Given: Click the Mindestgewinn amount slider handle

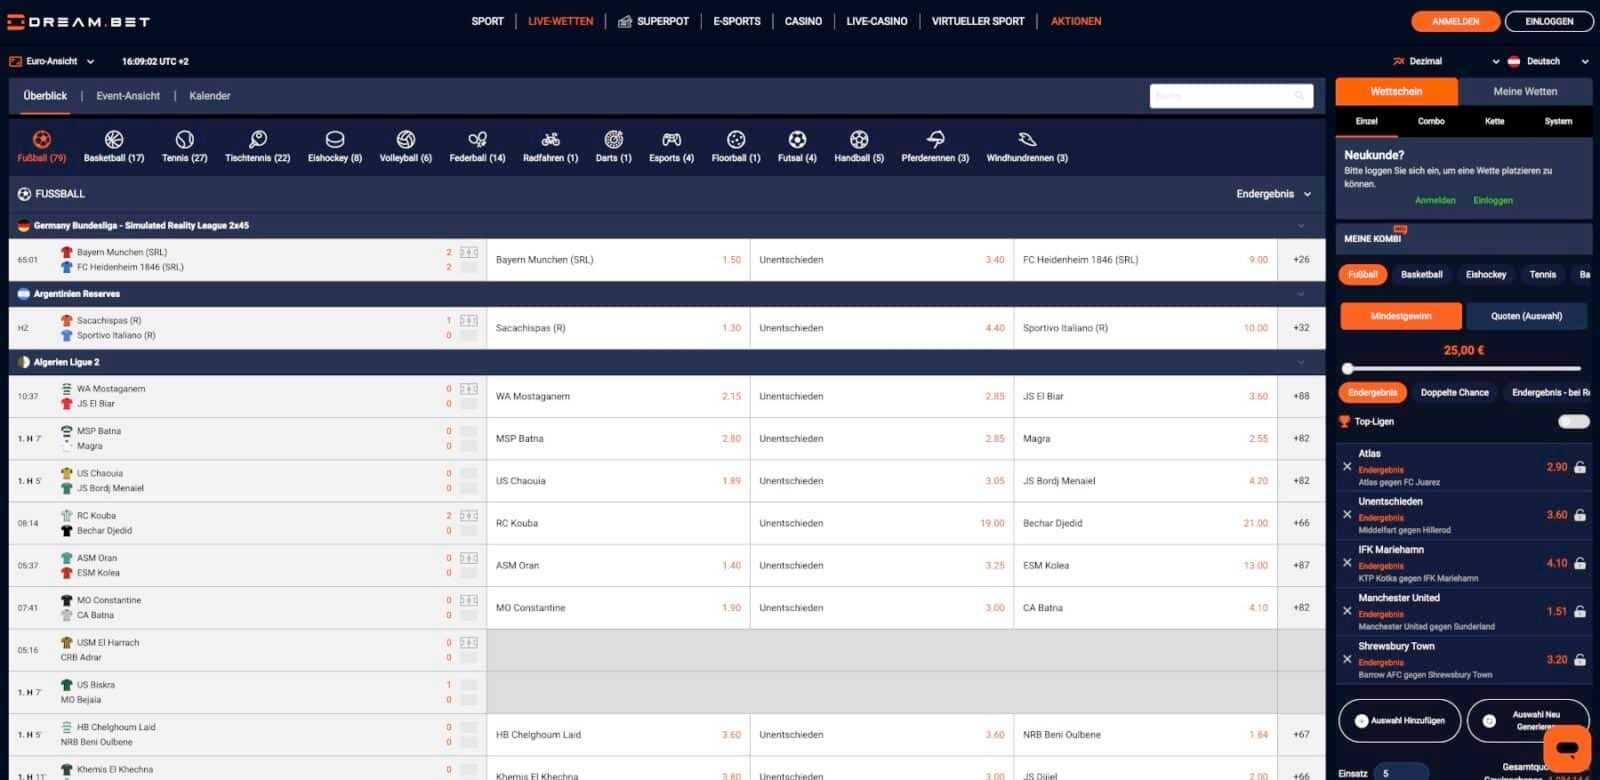Looking at the screenshot, I should 1348,368.
